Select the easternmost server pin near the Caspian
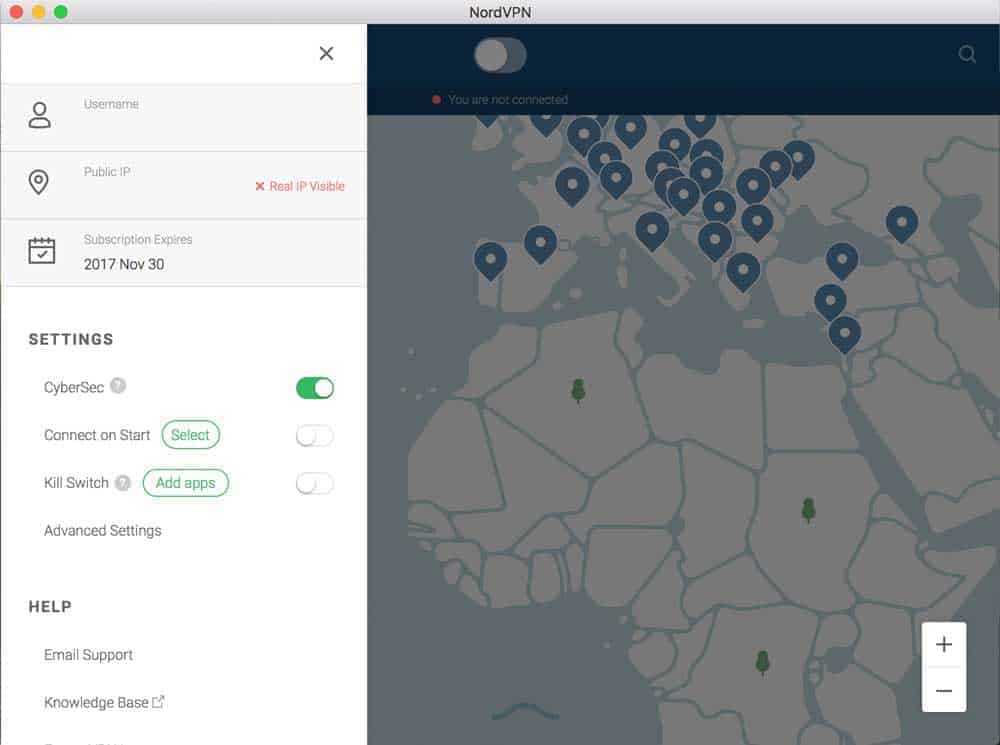1000x745 pixels. (x=902, y=224)
